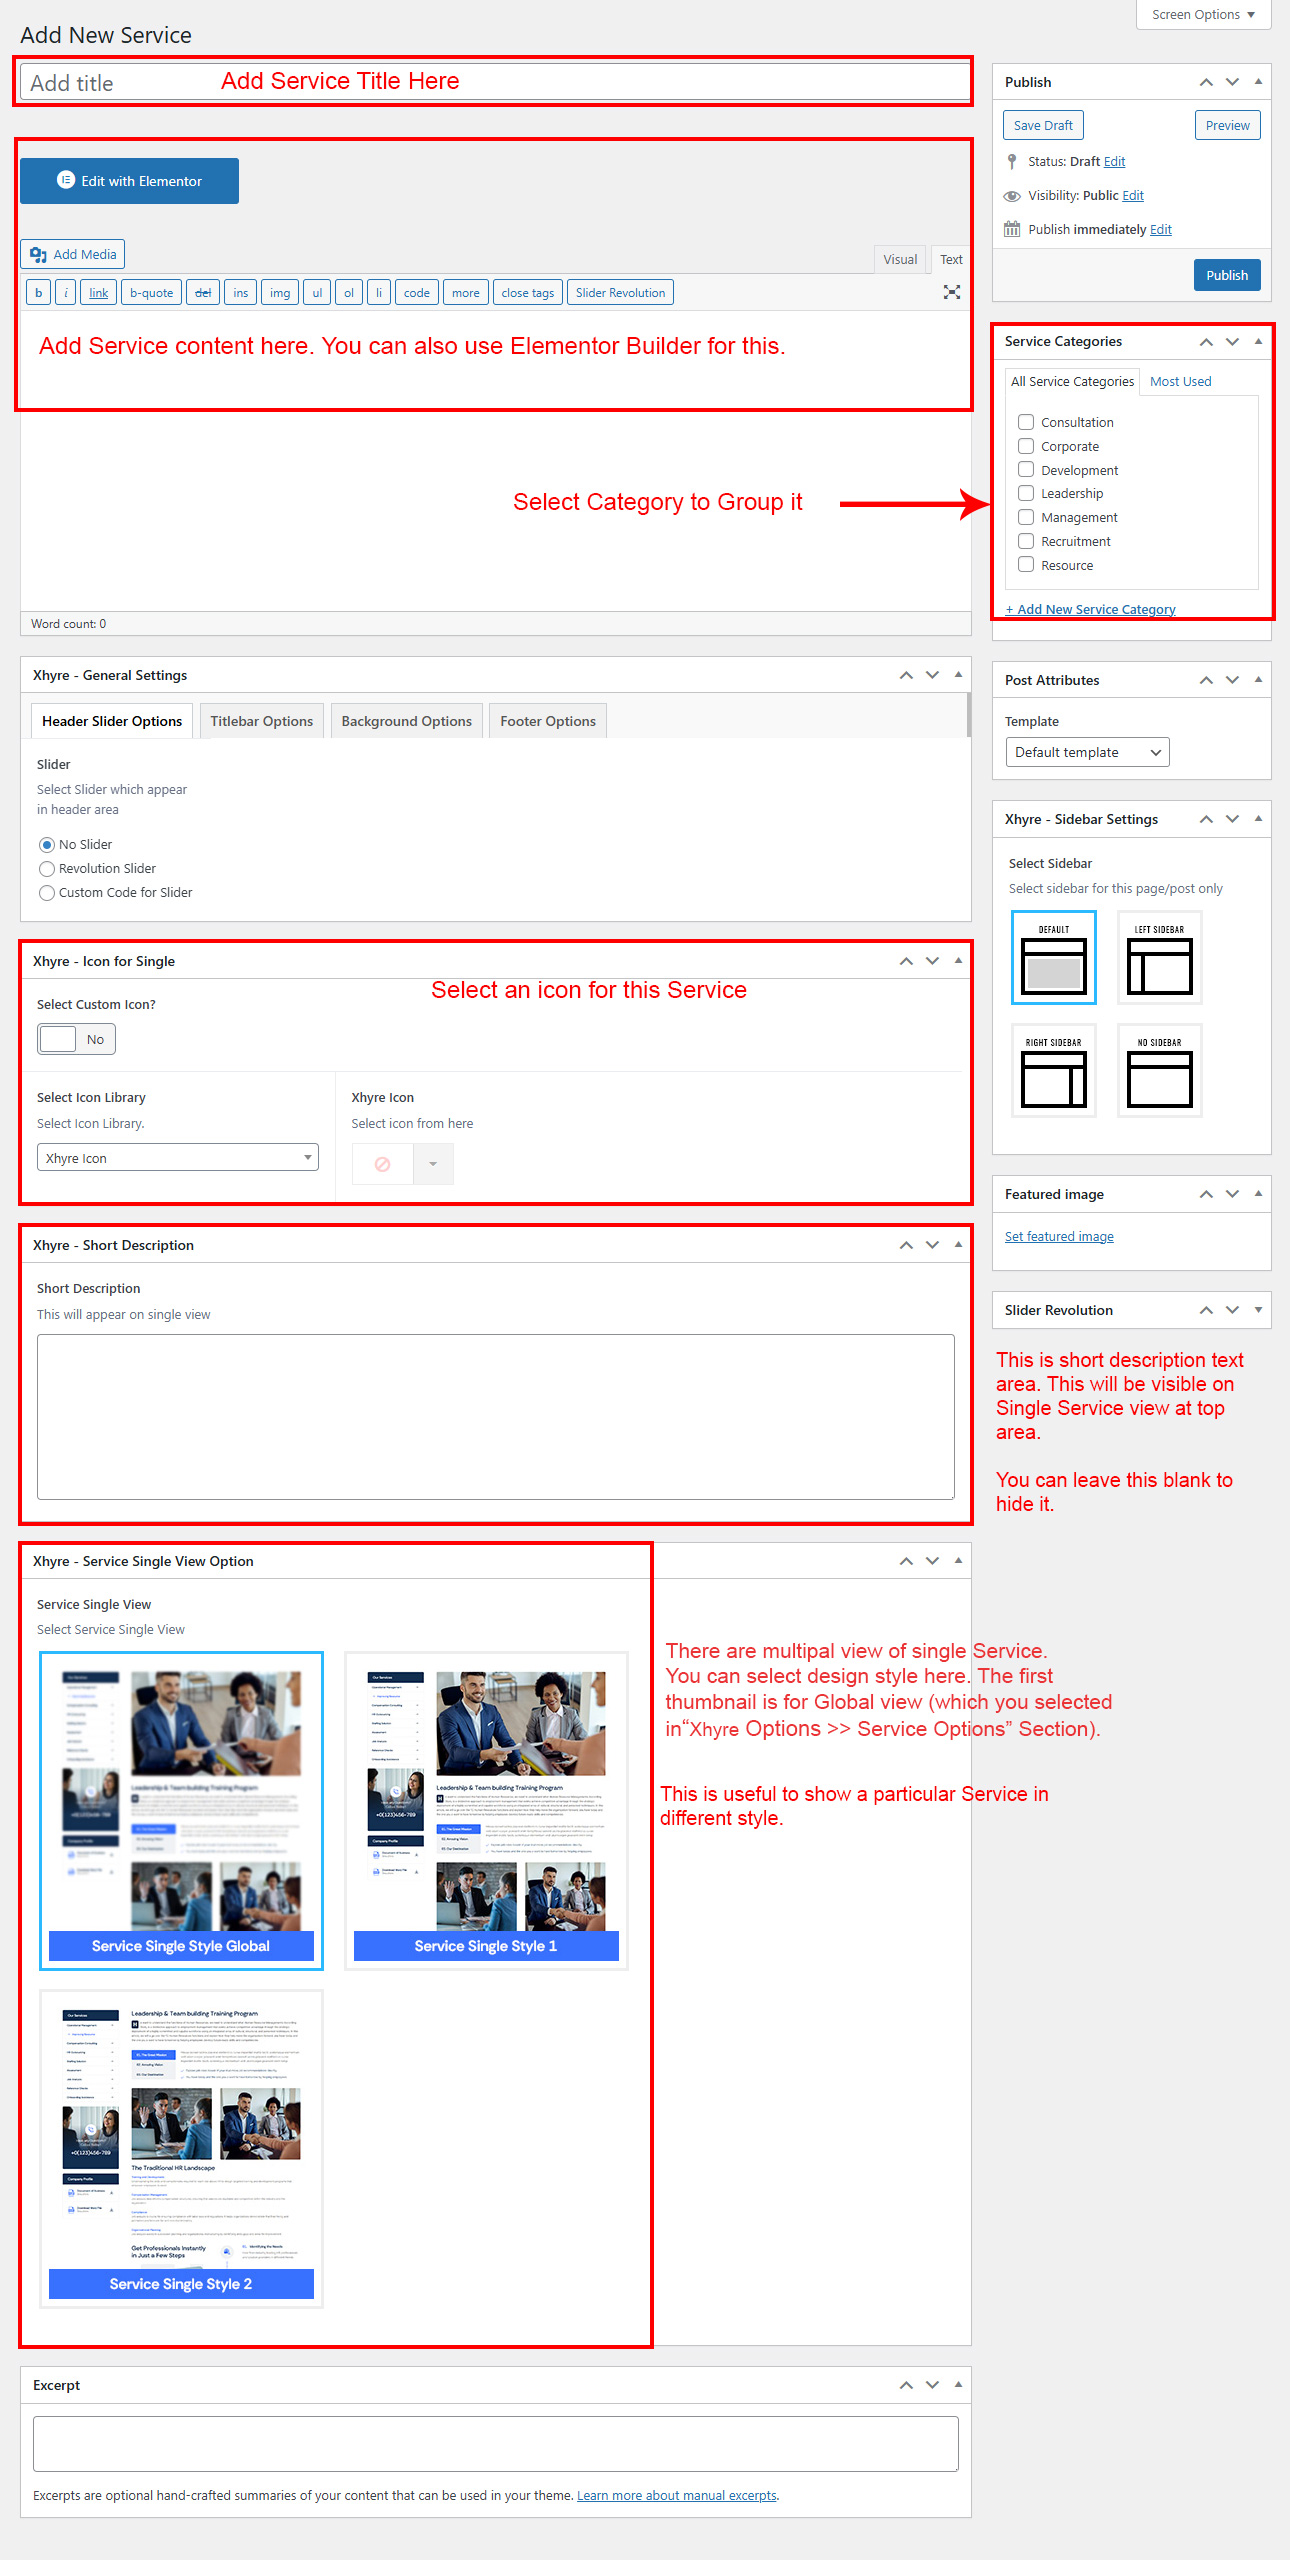Image resolution: width=1290 pixels, height=2560 pixels.
Task: Choose the Right Sidebar layout icon
Action: point(1053,1071)
